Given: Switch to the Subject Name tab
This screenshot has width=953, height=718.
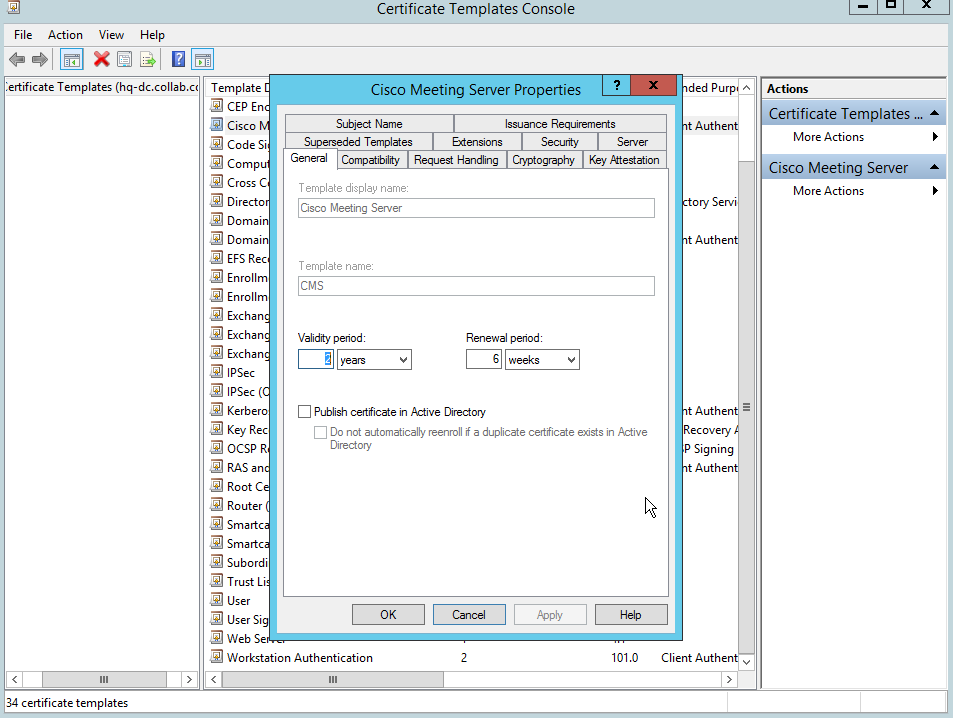Looking at the screenshot, I should click(369, 123).
